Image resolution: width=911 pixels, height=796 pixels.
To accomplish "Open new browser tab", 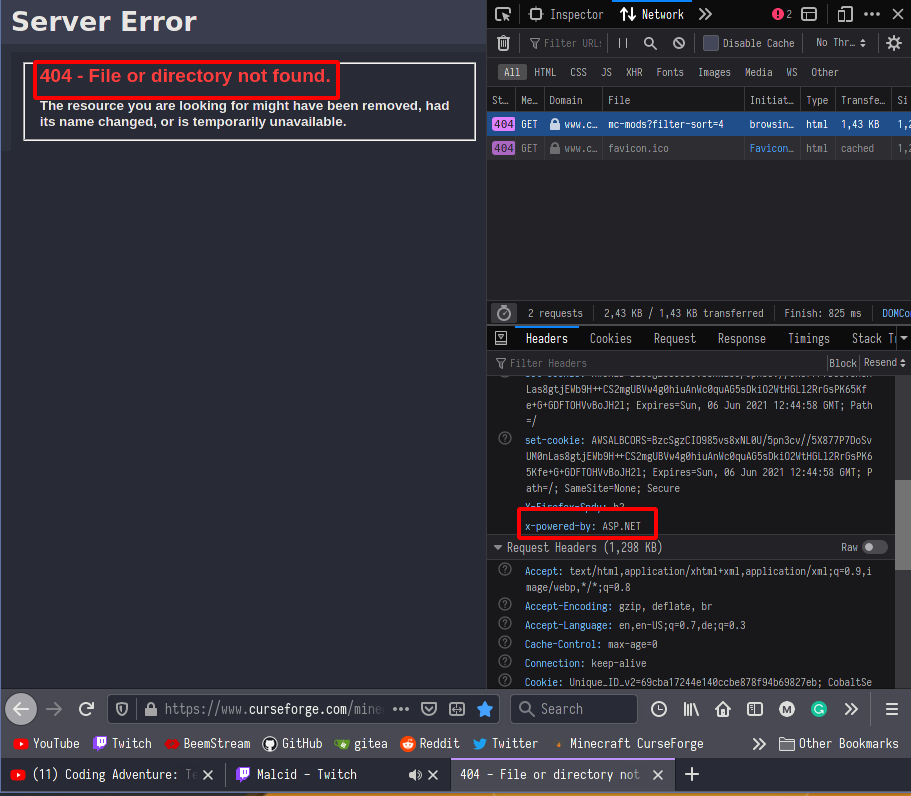I will 692,775.
